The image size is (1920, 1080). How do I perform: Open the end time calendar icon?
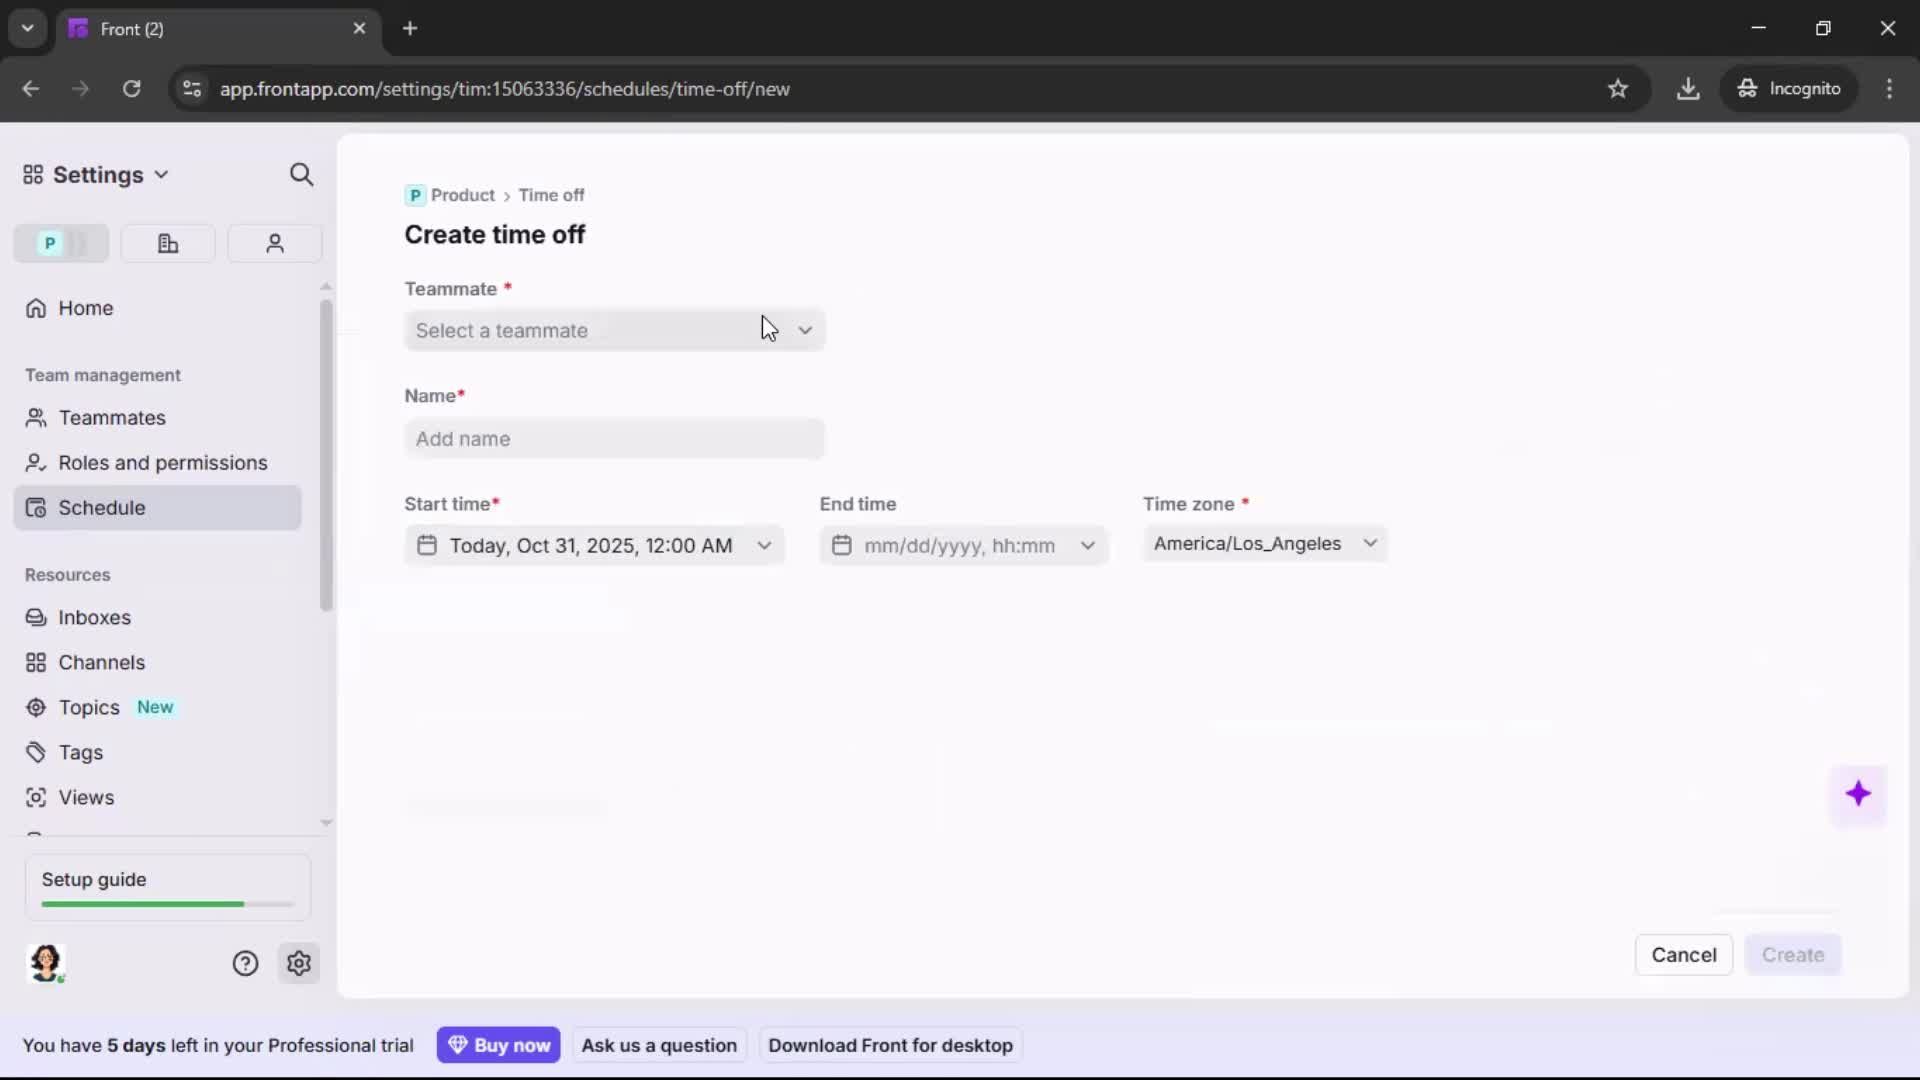843,545
